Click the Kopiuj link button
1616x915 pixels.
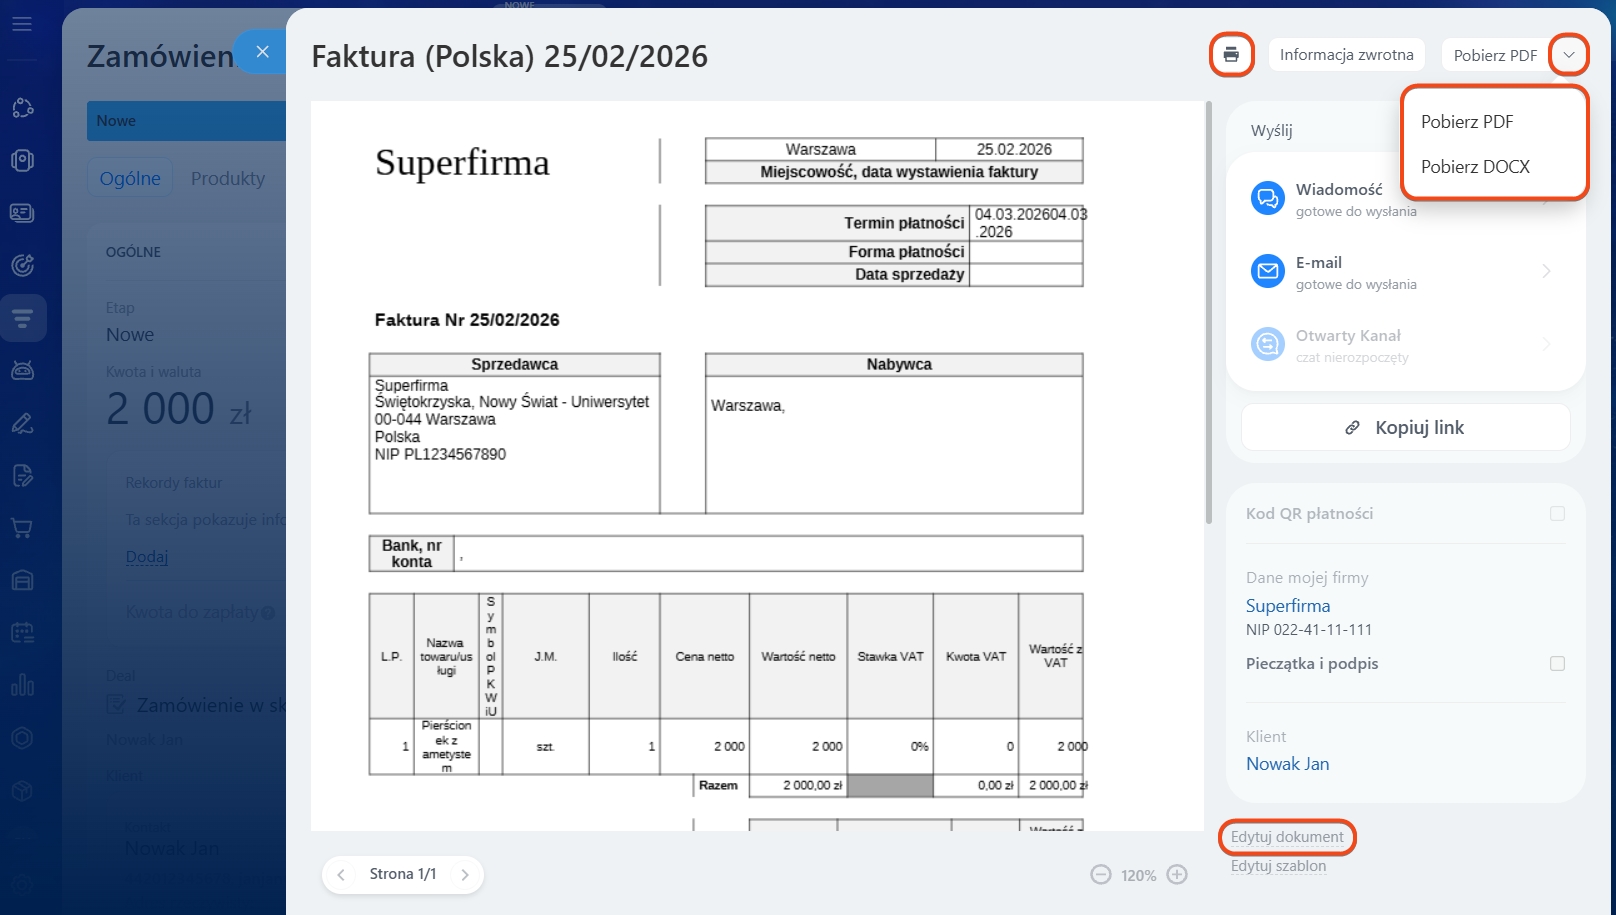coord(1405,428)
